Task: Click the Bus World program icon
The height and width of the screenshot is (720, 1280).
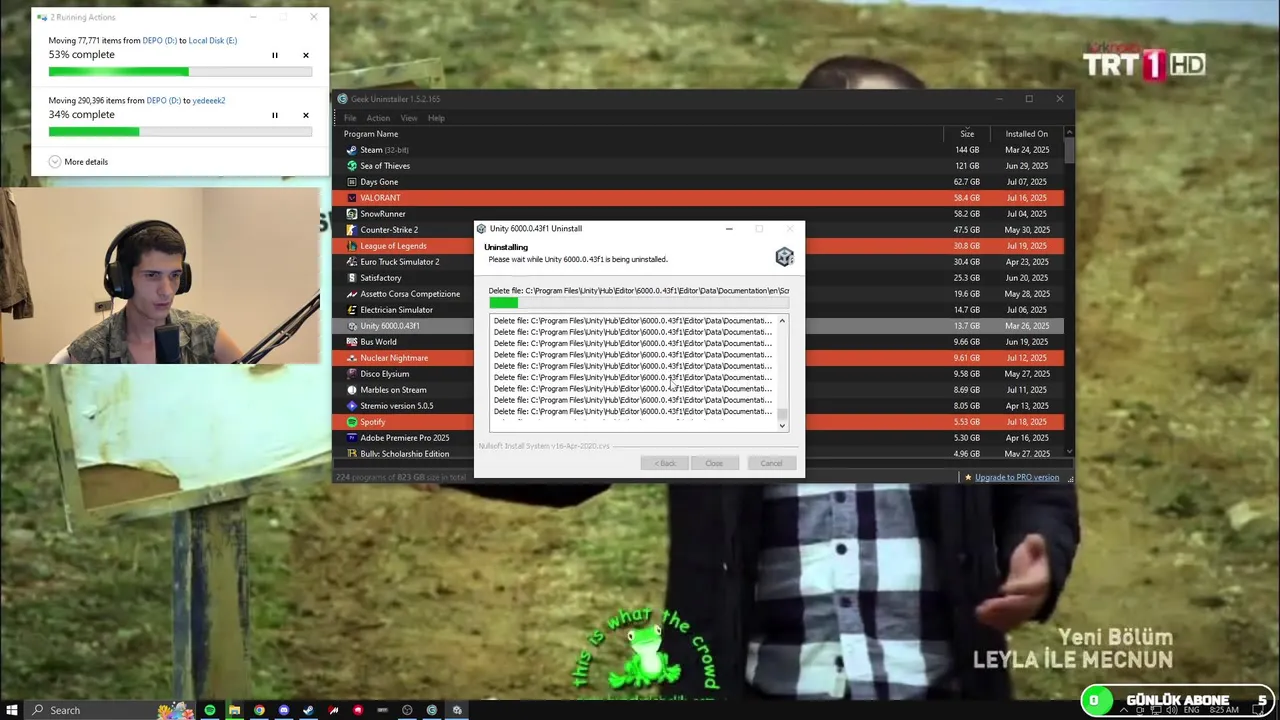Action: tap(351, 342)
